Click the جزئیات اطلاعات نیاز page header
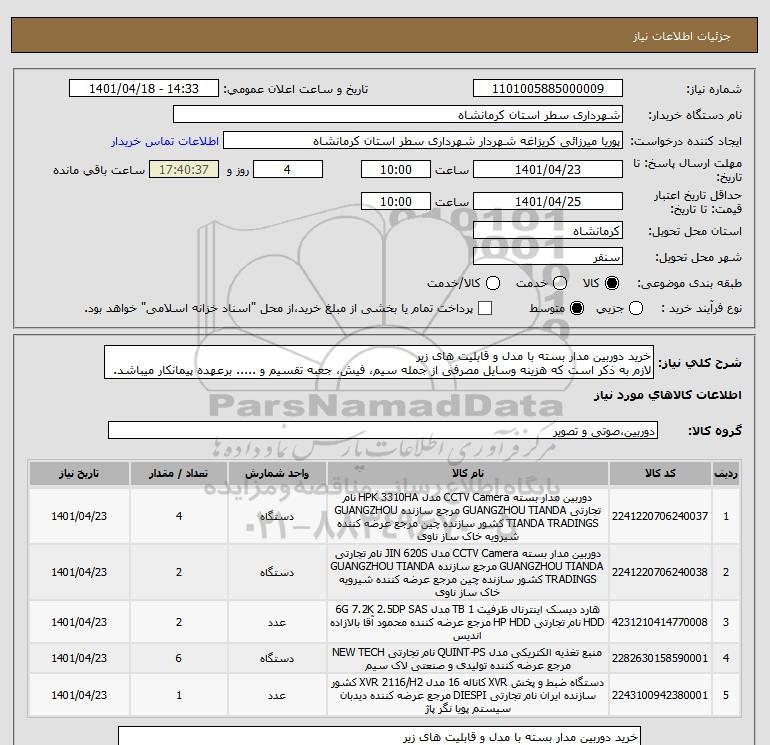 click(682, 36)
